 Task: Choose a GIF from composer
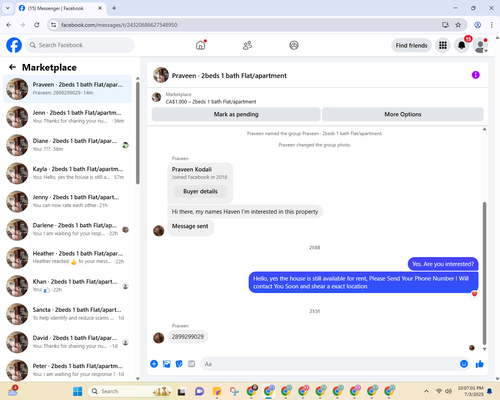tap(191, 364)
